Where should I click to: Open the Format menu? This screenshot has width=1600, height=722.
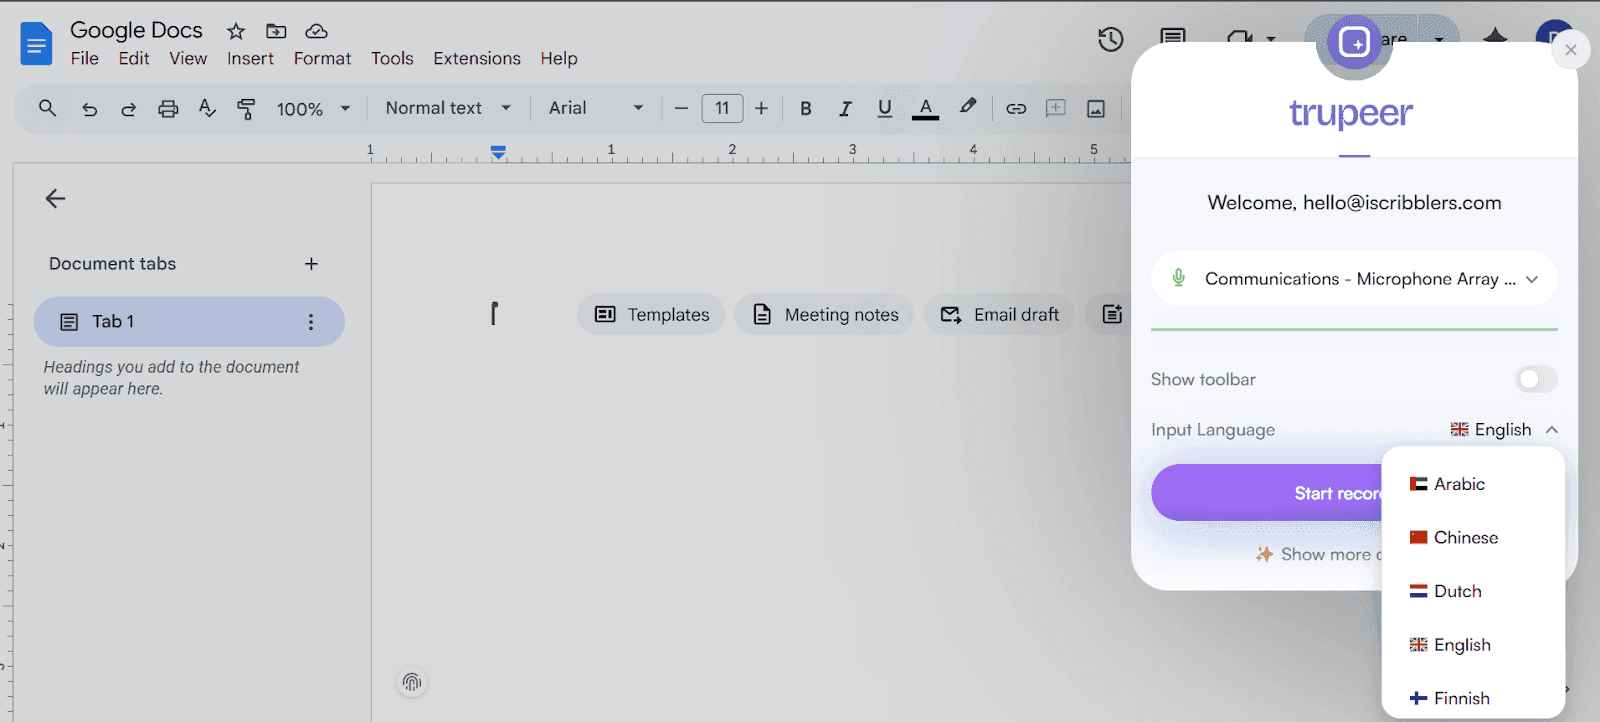pos(322,59)
